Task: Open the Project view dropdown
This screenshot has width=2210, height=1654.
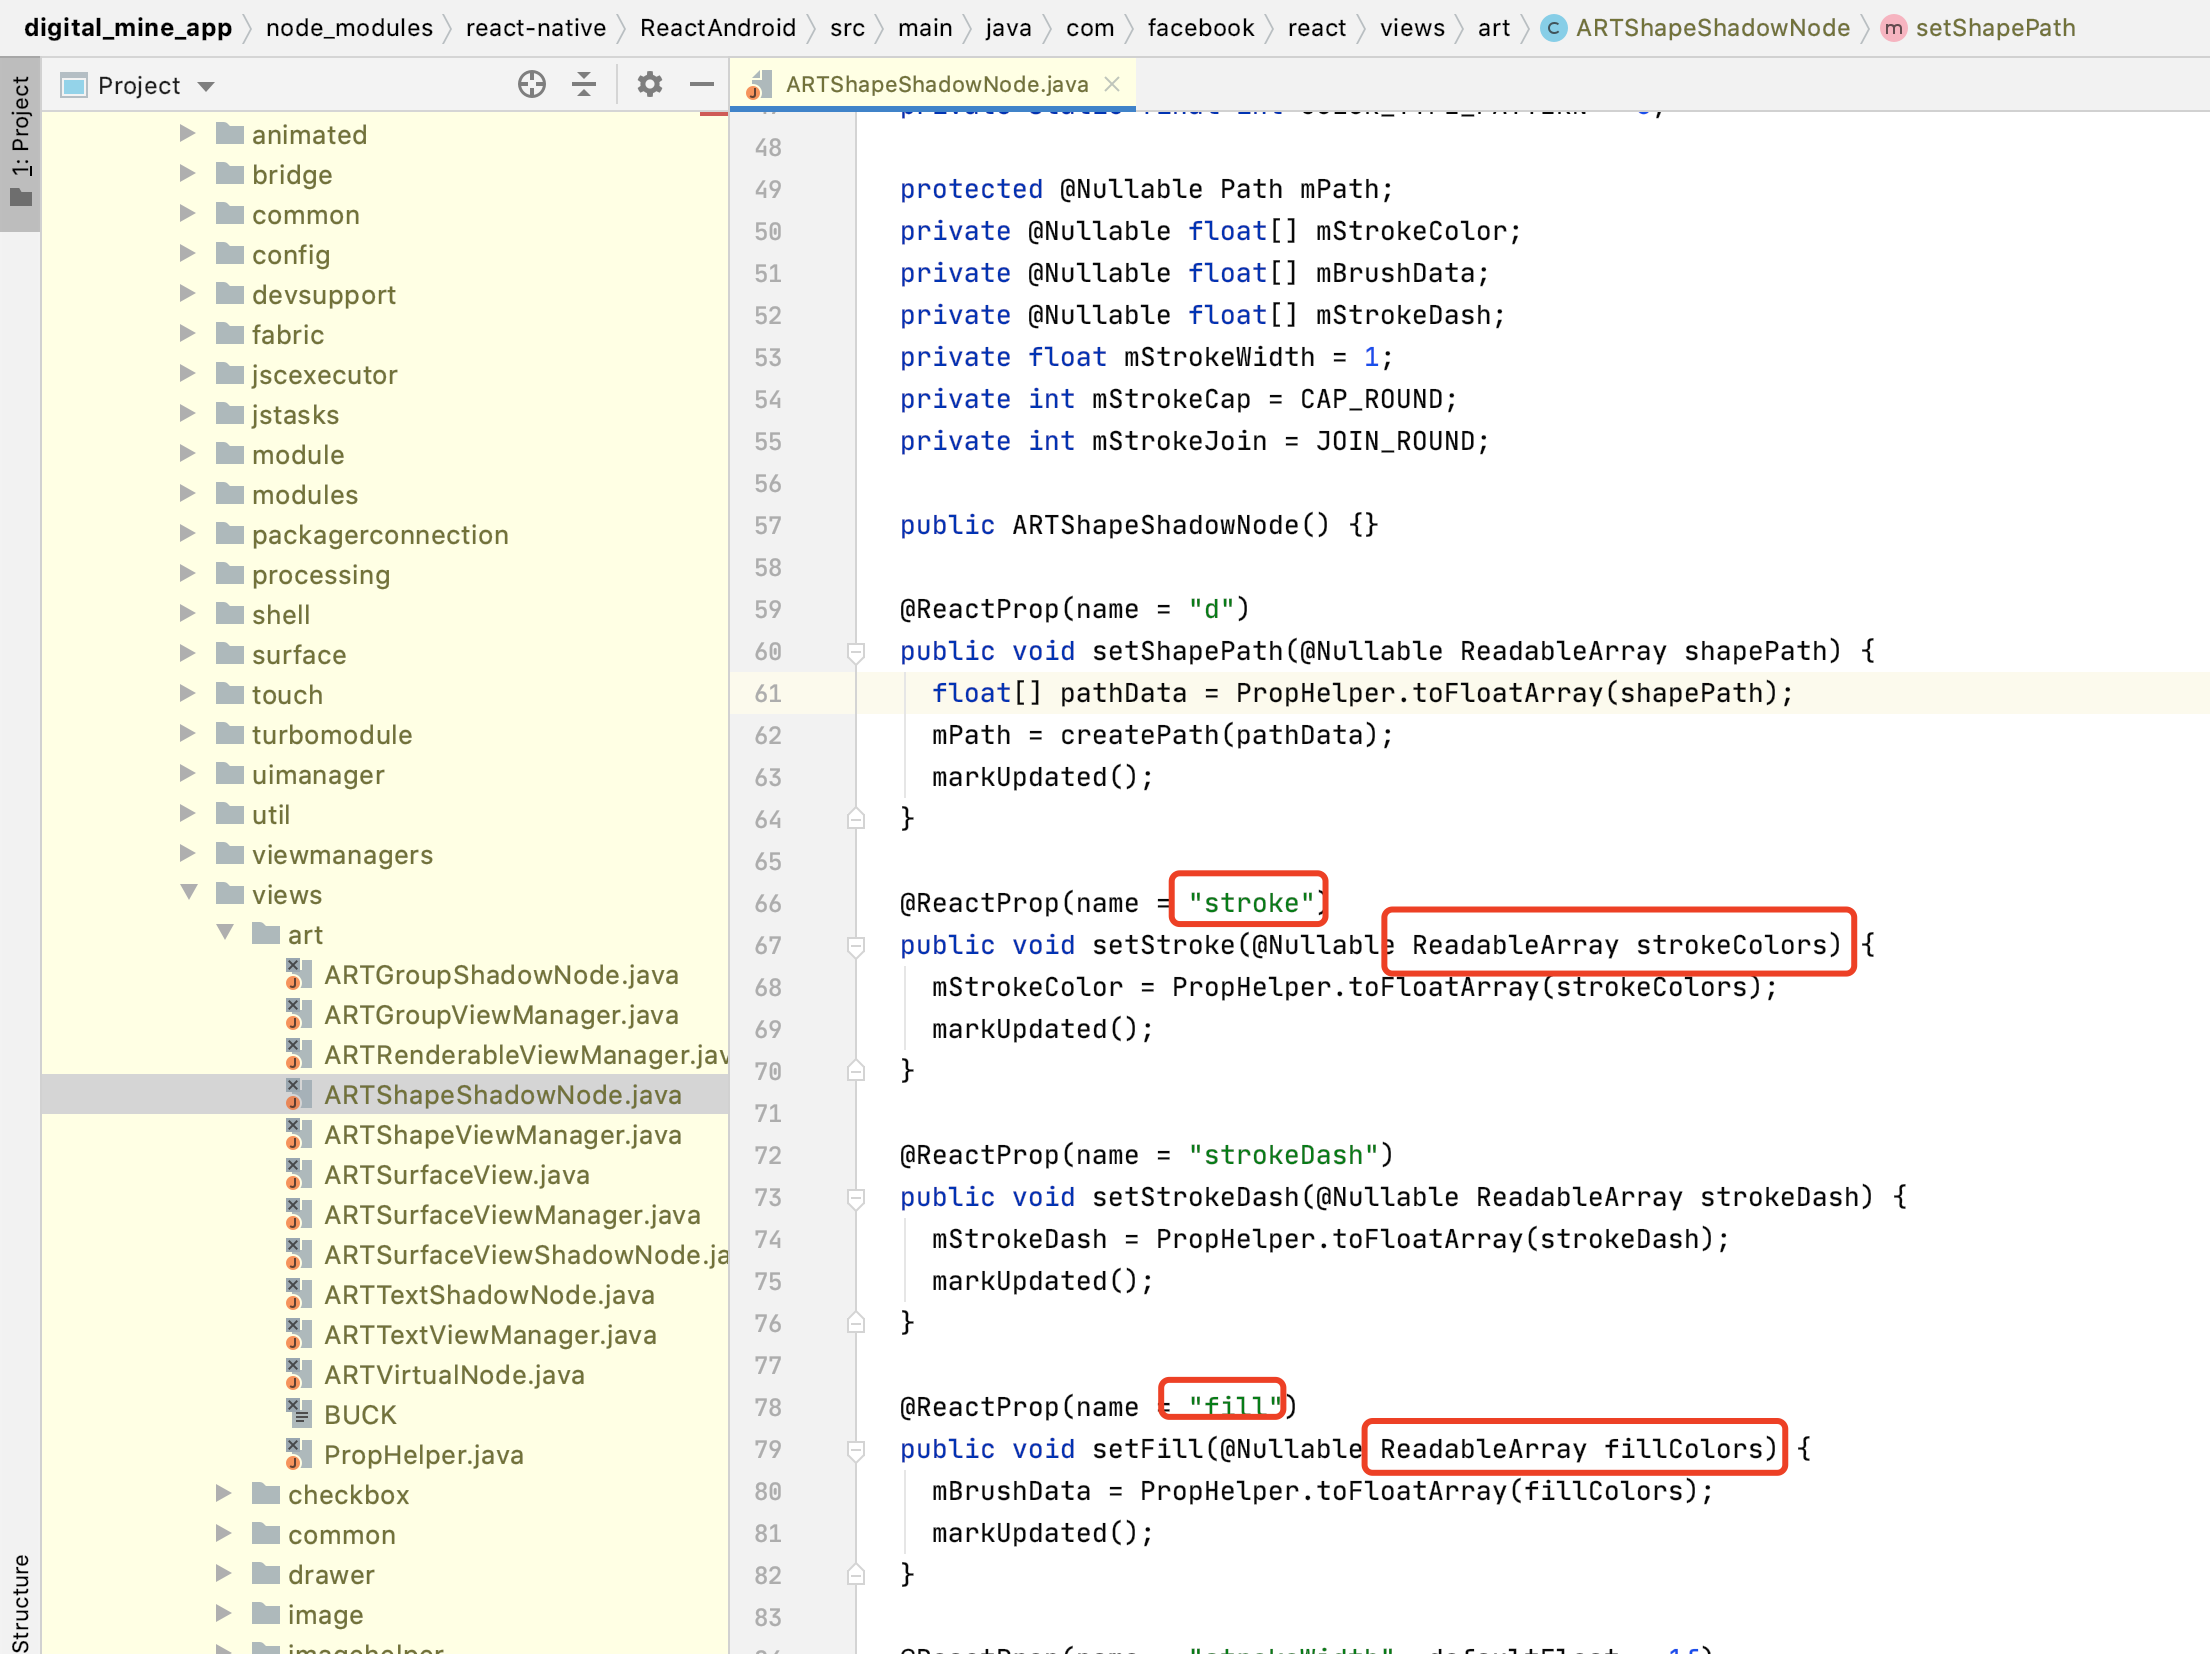Action: click(x=206, y=86)
